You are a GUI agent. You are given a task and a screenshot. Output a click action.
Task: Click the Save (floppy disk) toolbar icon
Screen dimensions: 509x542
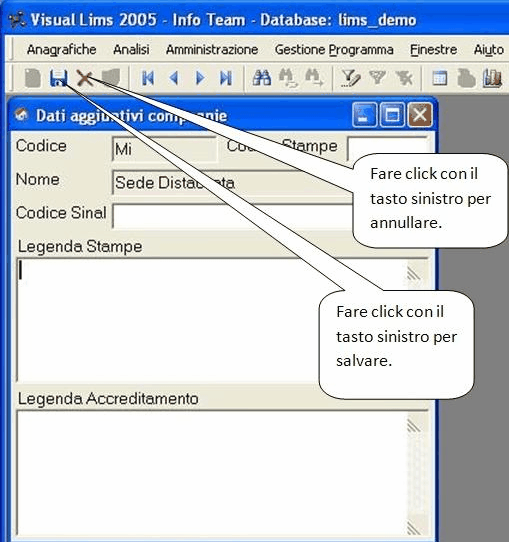[58, 78]
